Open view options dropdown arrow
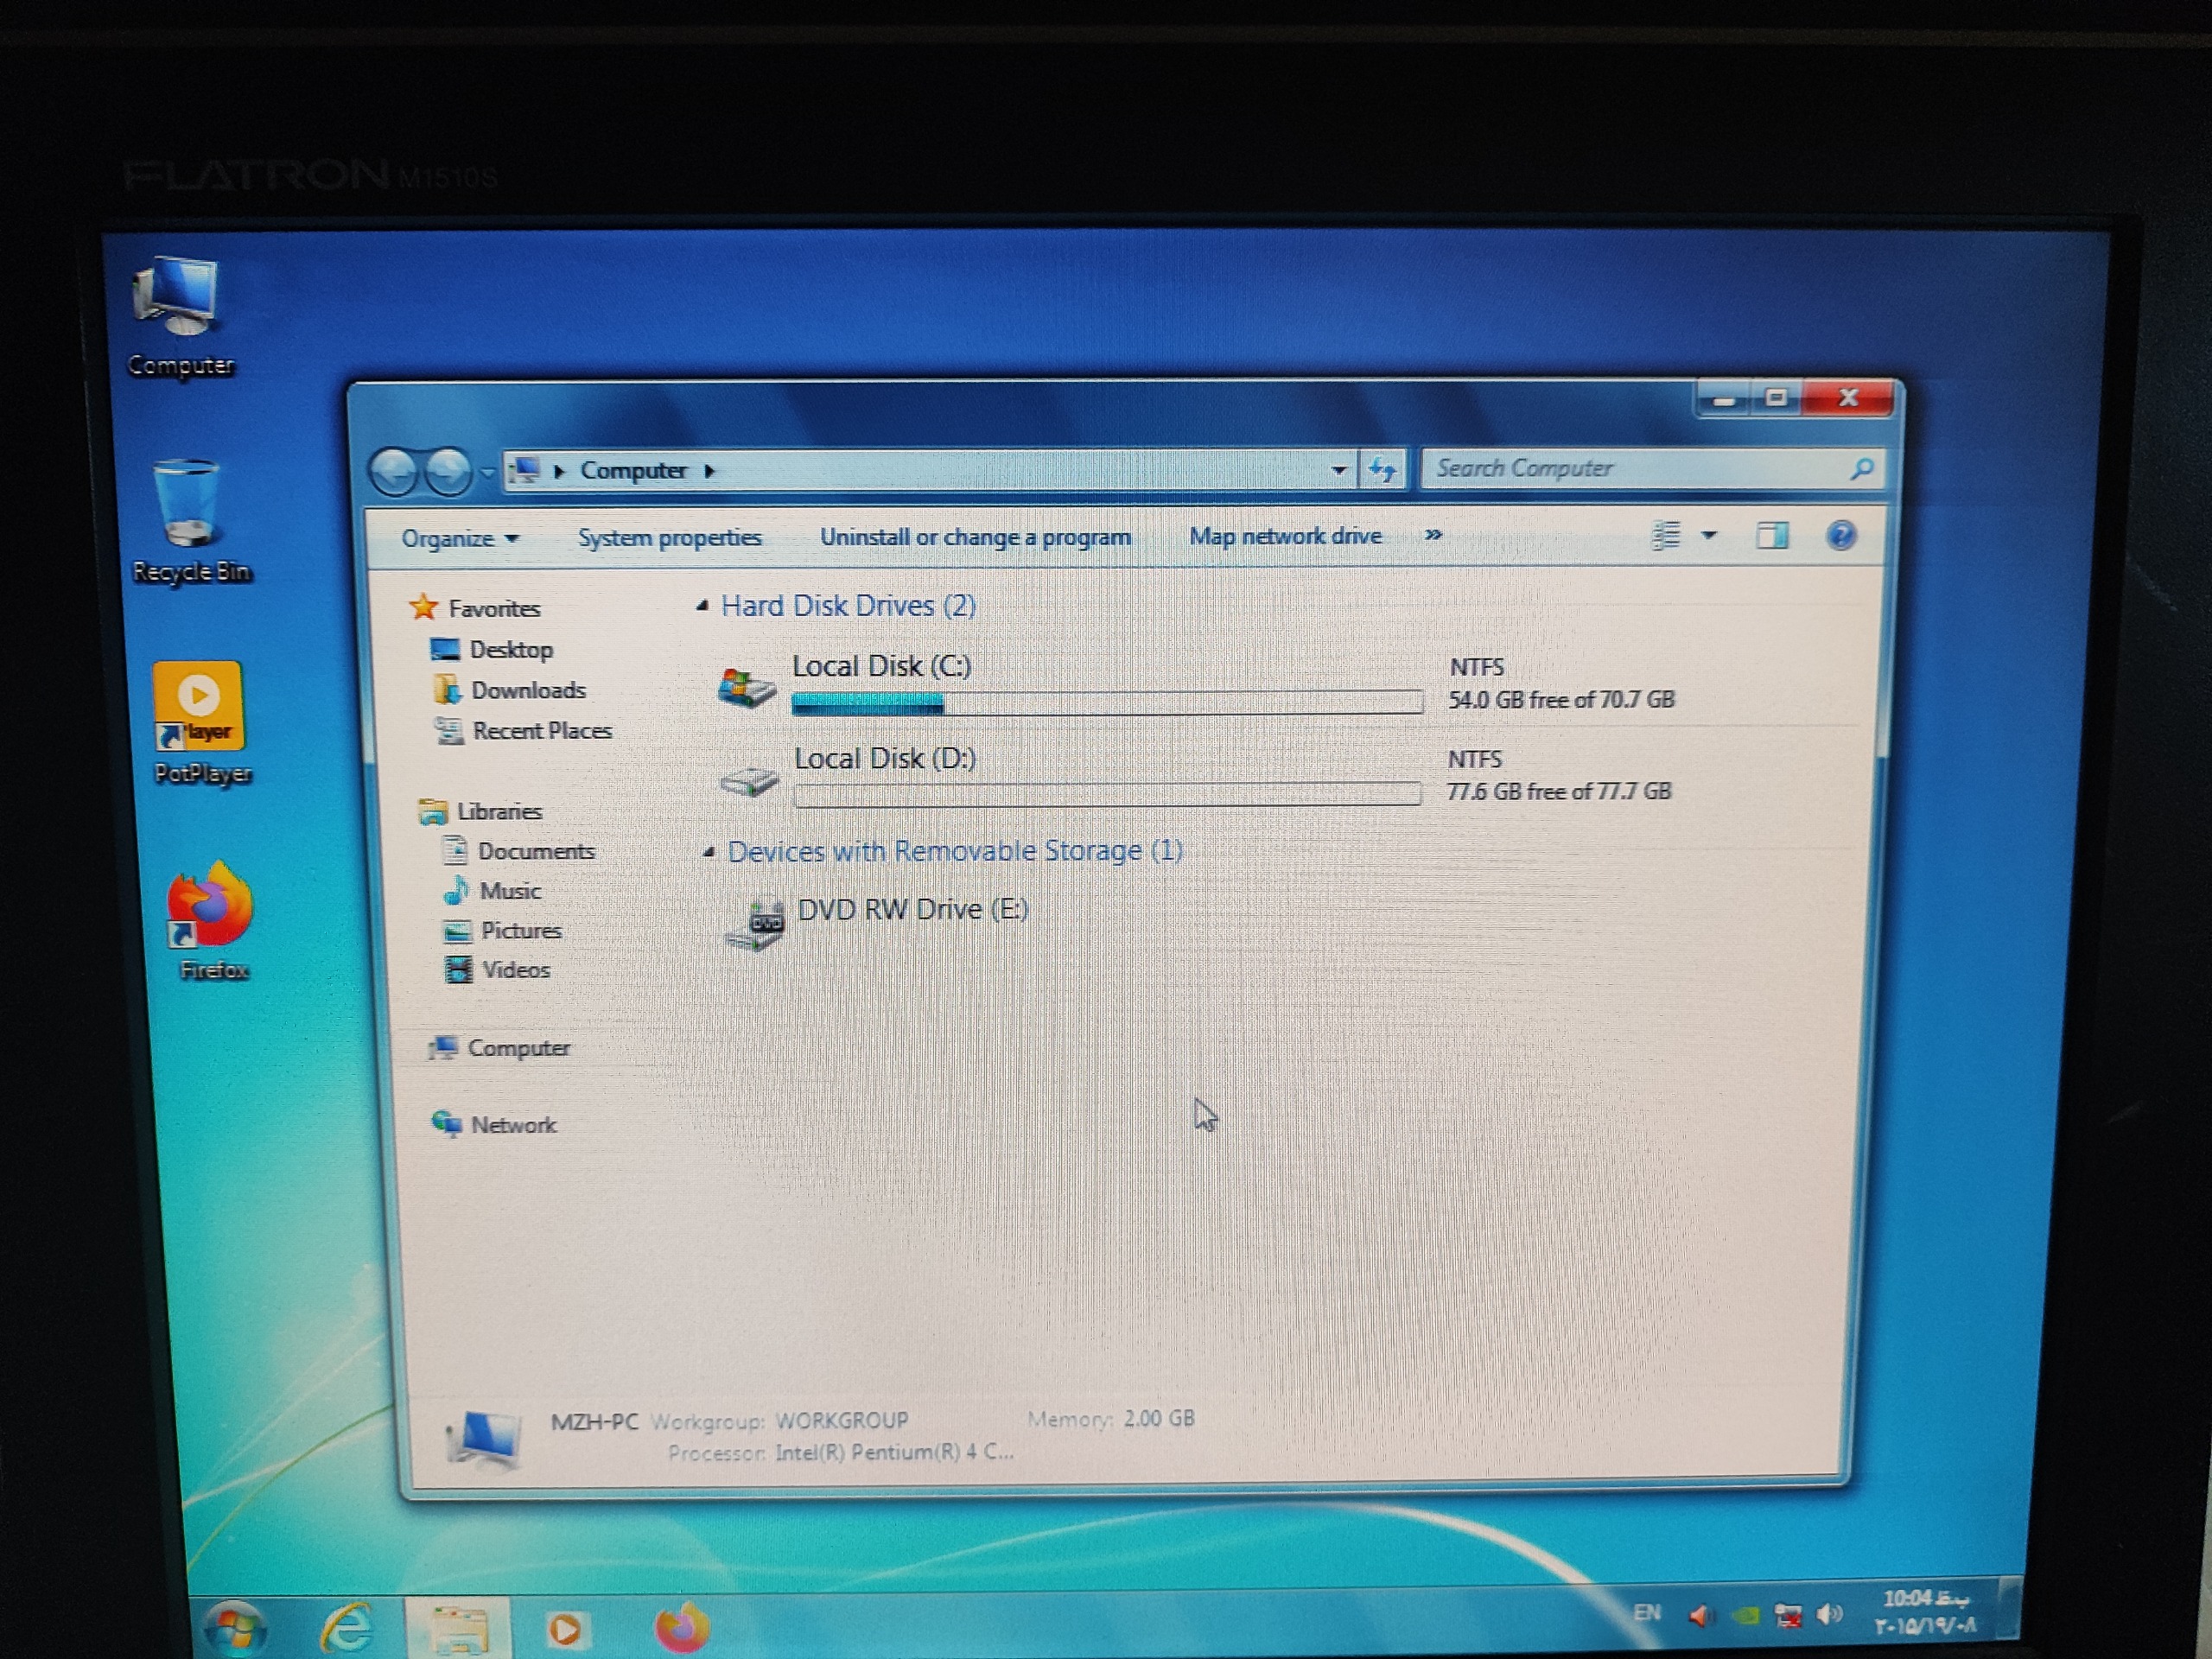This screenshot has width=2212, height=1659. 1709,536
